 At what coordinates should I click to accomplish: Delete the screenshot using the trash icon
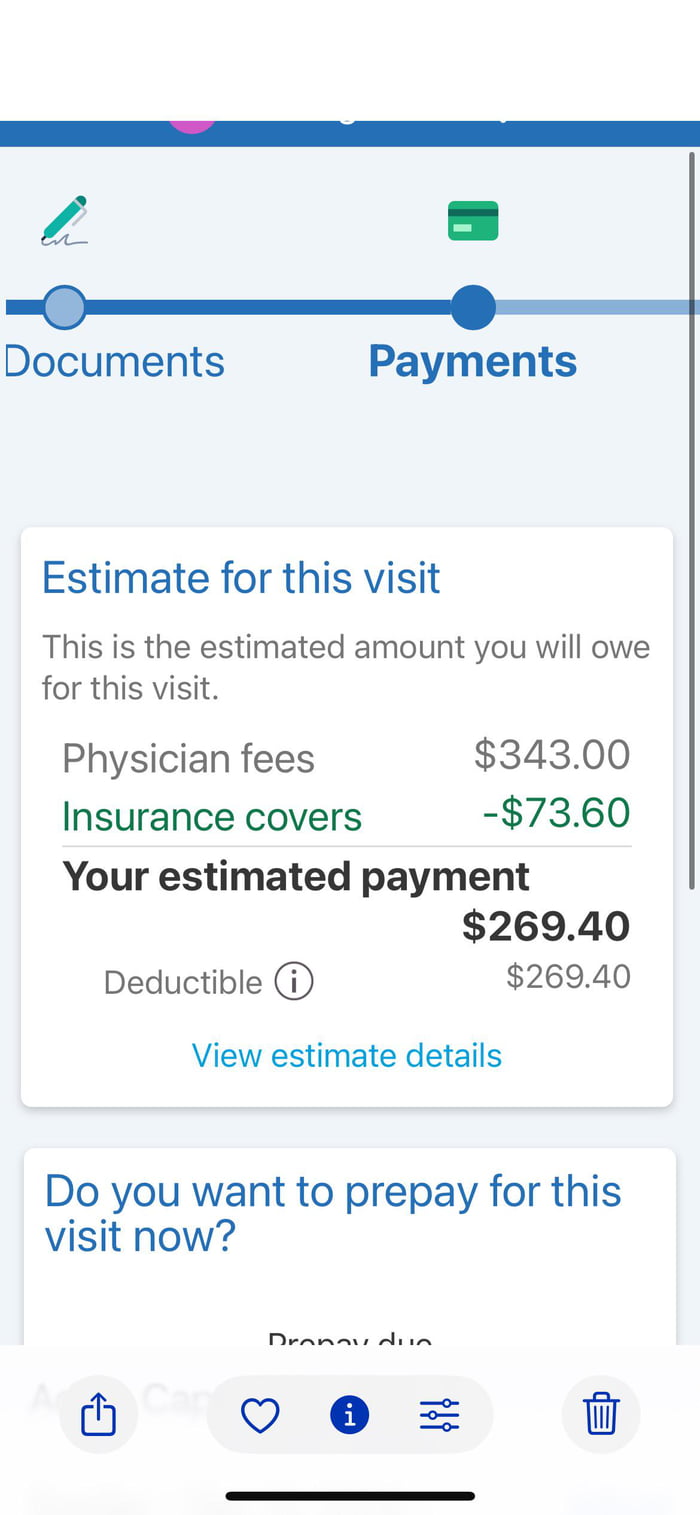[x=600, y=1414]
